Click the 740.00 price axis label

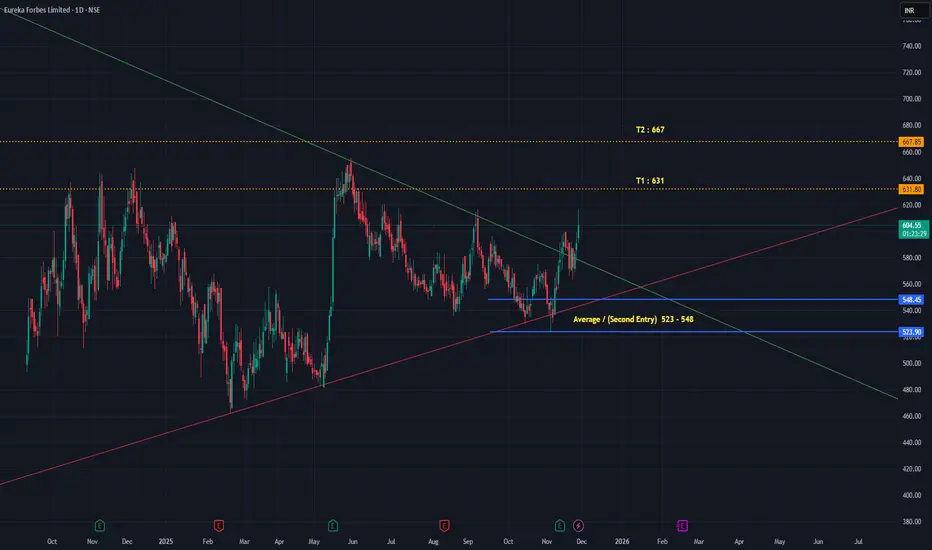coord(911,46)
